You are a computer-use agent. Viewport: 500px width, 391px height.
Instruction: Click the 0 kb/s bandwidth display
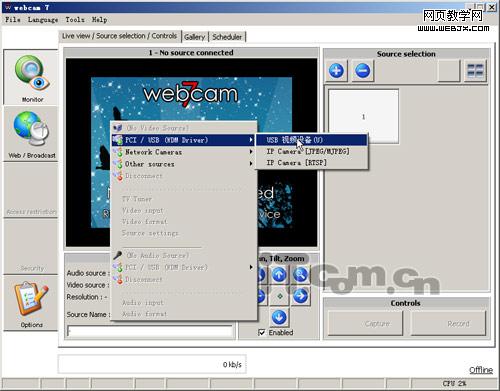pos(152,364)
